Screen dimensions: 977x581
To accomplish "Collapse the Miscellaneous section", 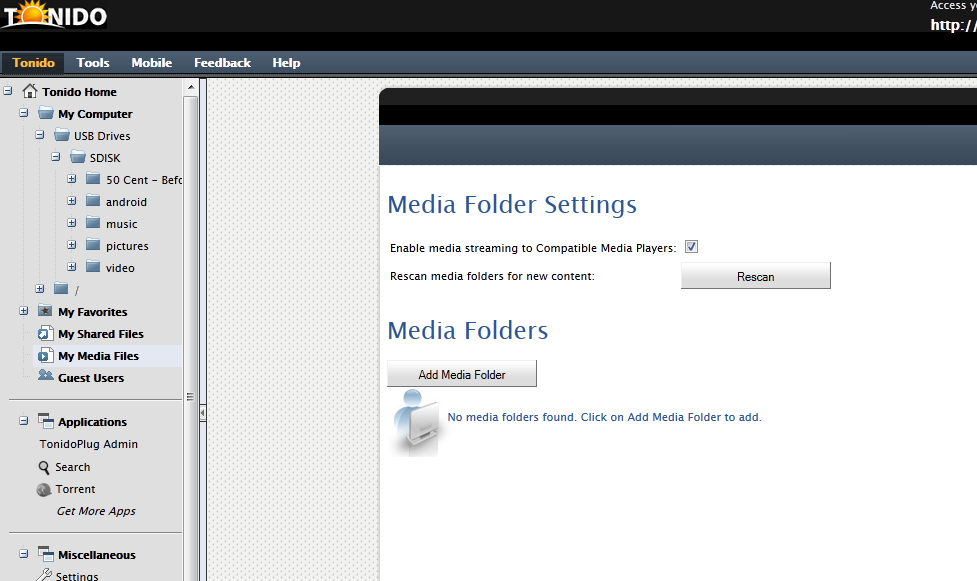I will tap(24, 554).
